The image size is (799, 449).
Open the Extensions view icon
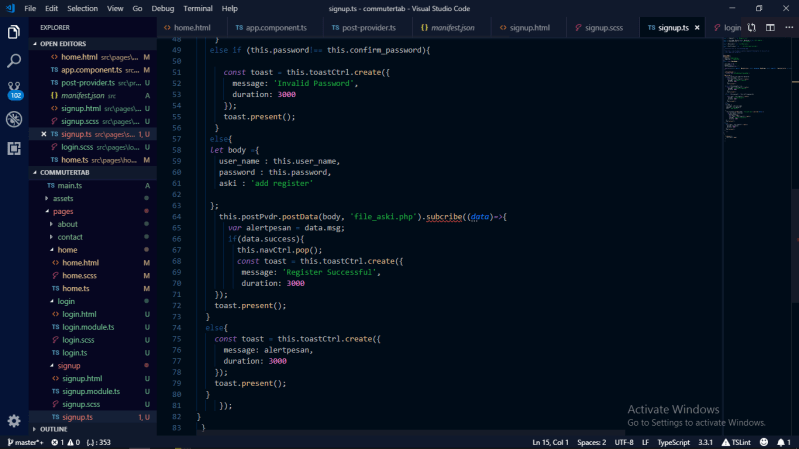click(x=14, y=148)
